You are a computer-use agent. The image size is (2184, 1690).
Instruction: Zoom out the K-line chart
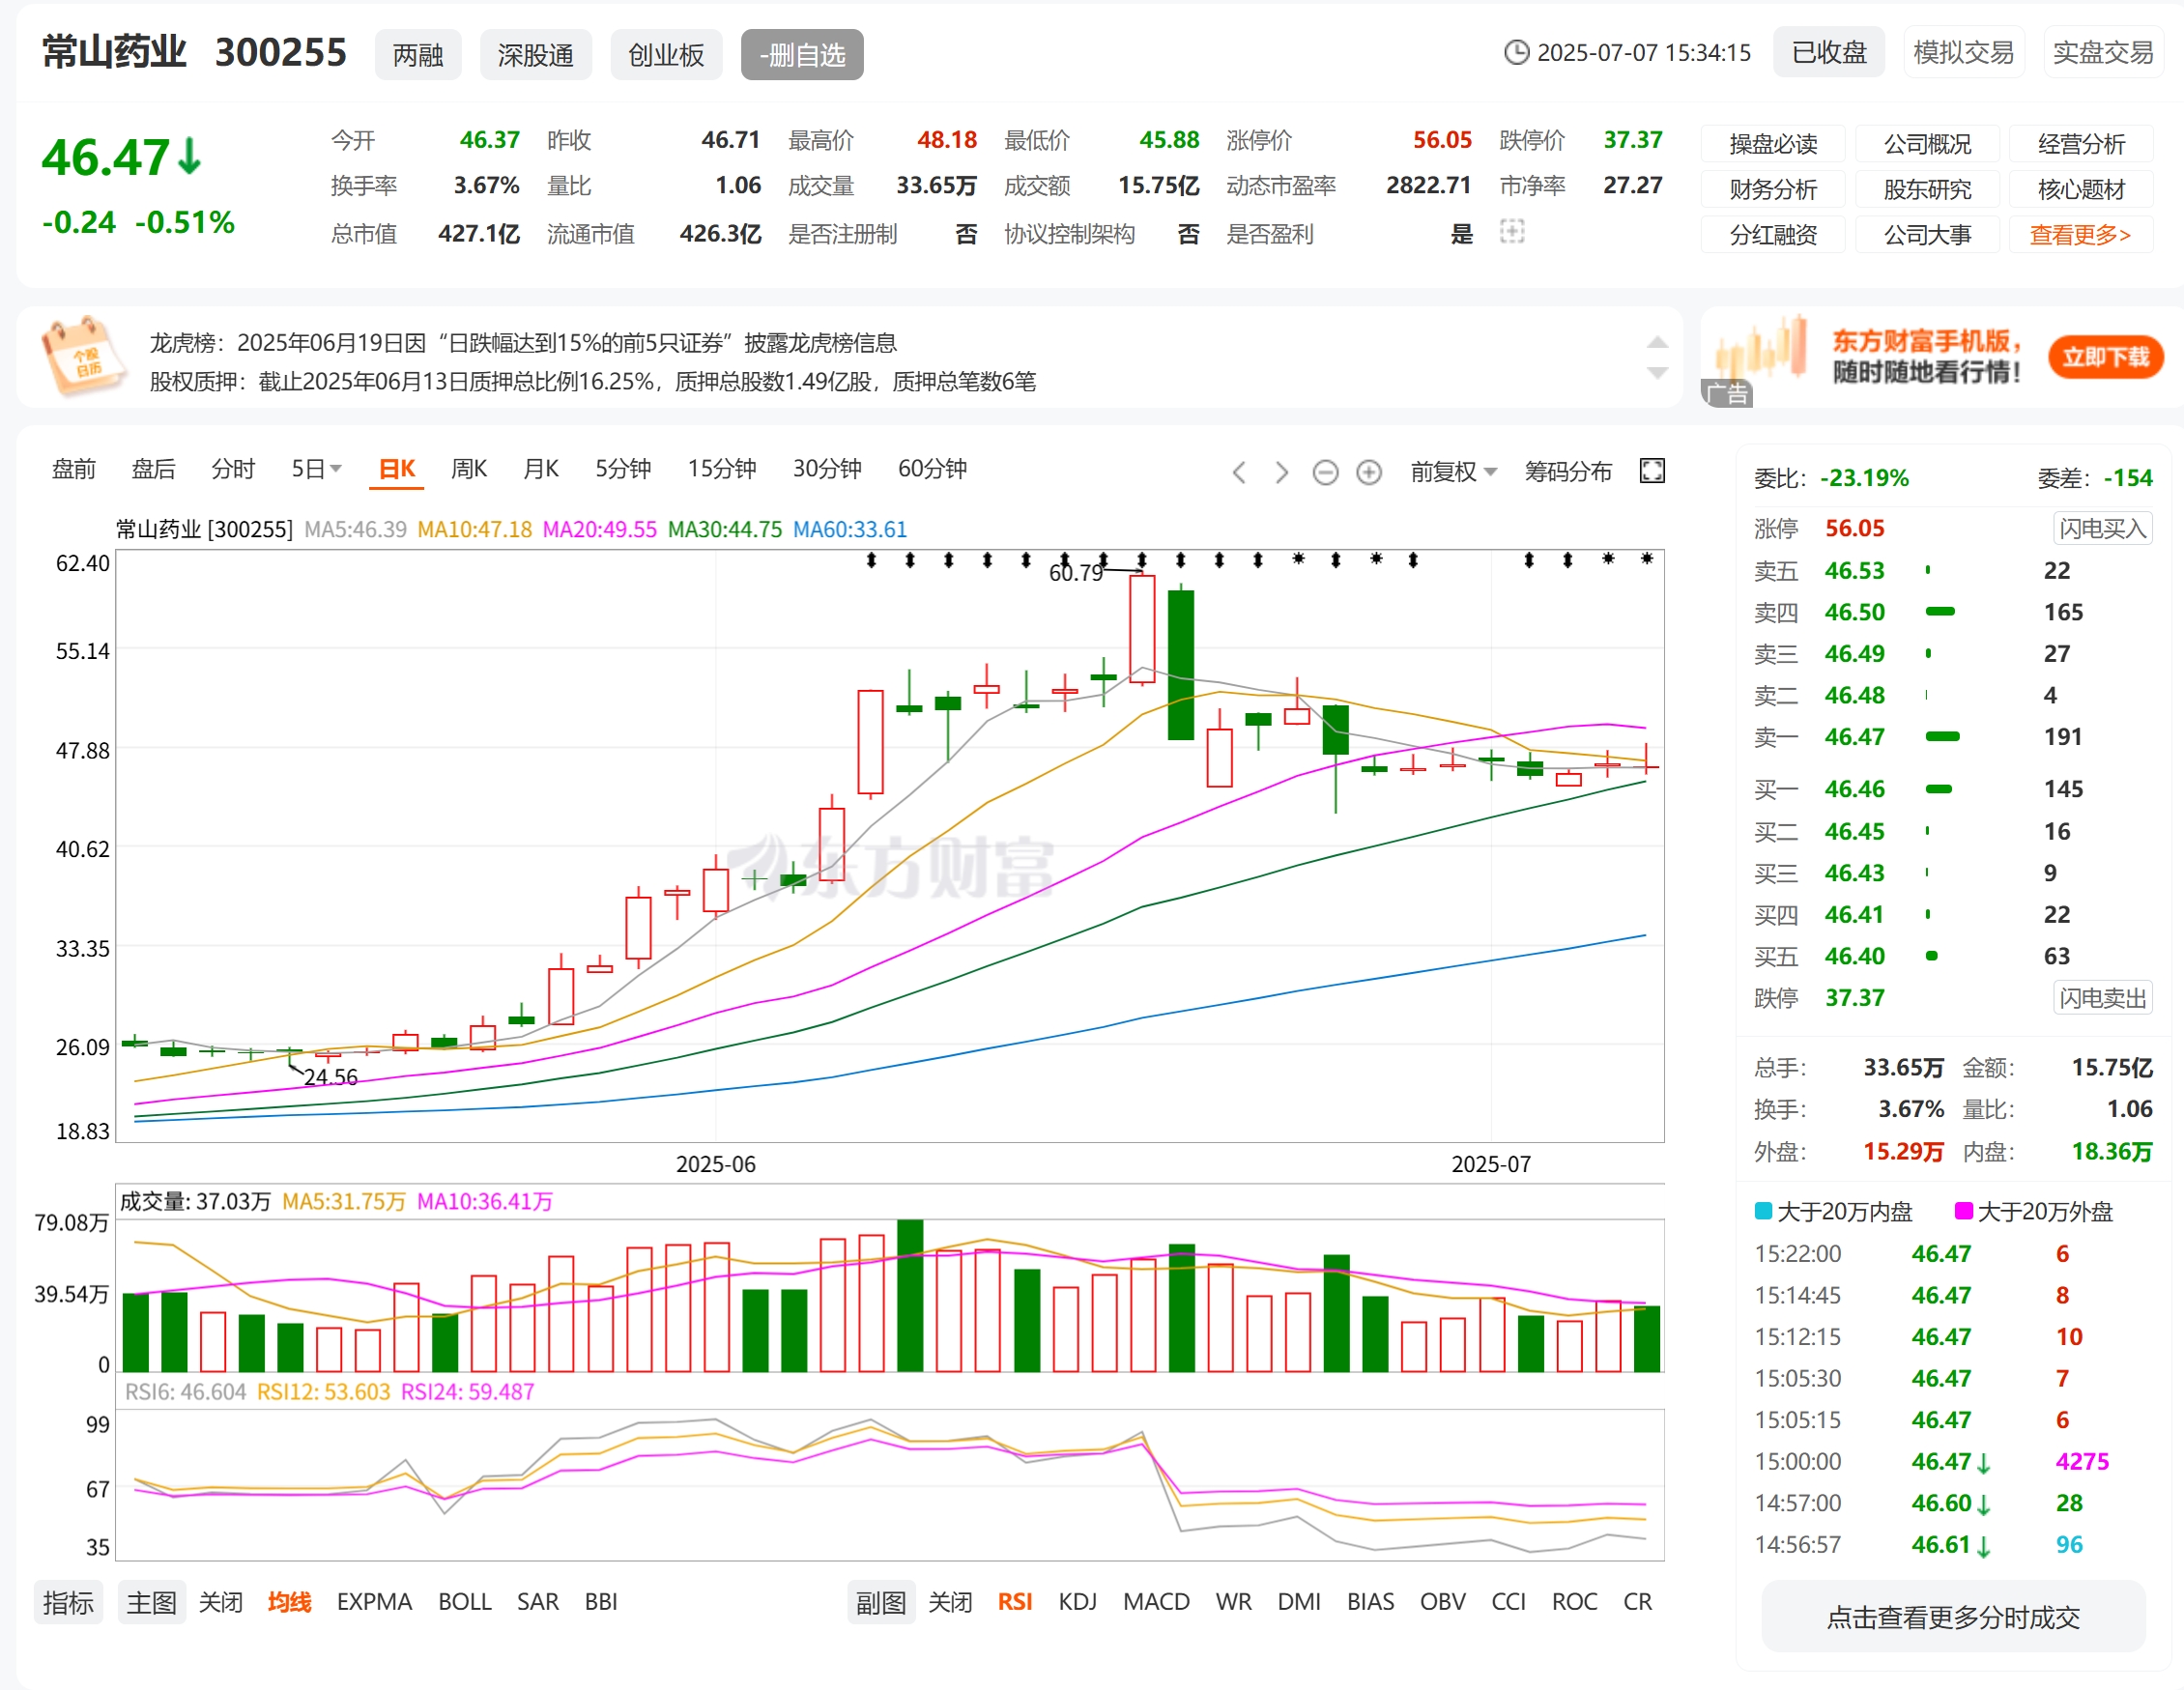point(1325,472)
